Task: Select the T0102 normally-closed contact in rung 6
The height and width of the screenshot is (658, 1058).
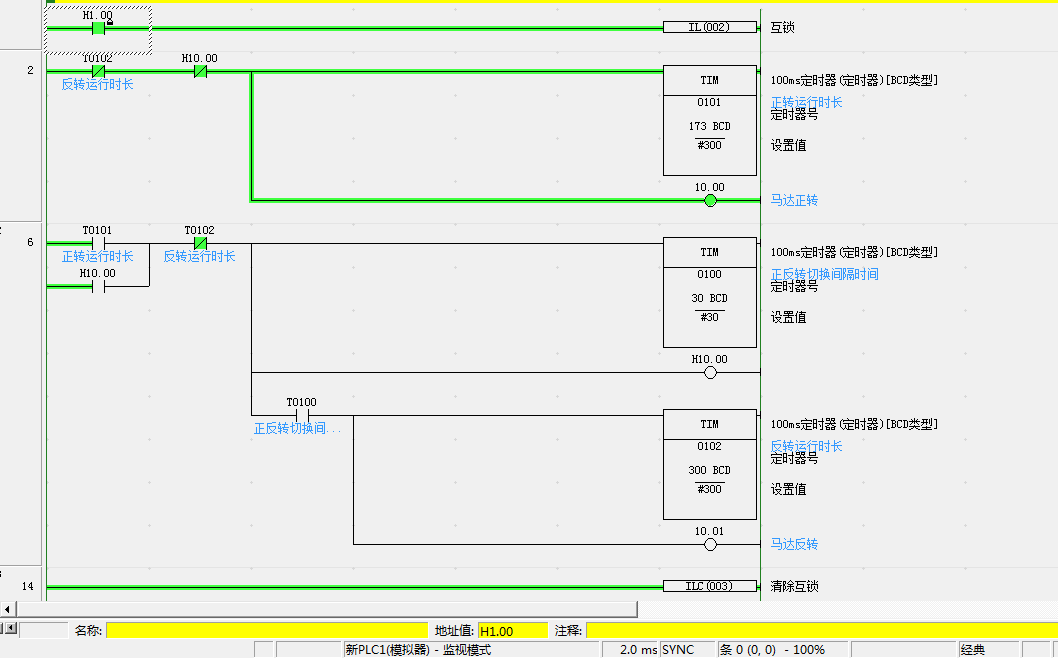Action: tap(200, 243)
